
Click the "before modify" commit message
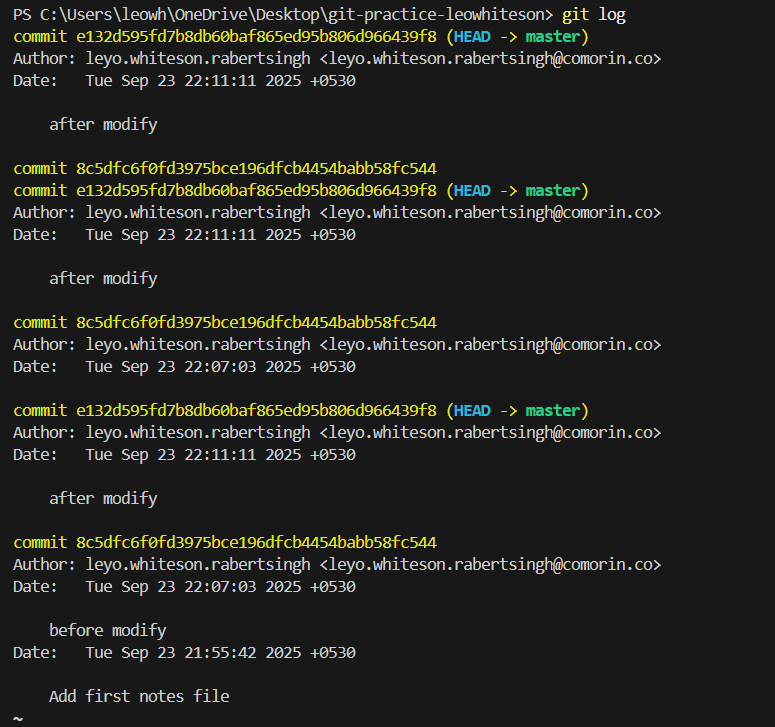pyautogui.click(x=107, y=630)
